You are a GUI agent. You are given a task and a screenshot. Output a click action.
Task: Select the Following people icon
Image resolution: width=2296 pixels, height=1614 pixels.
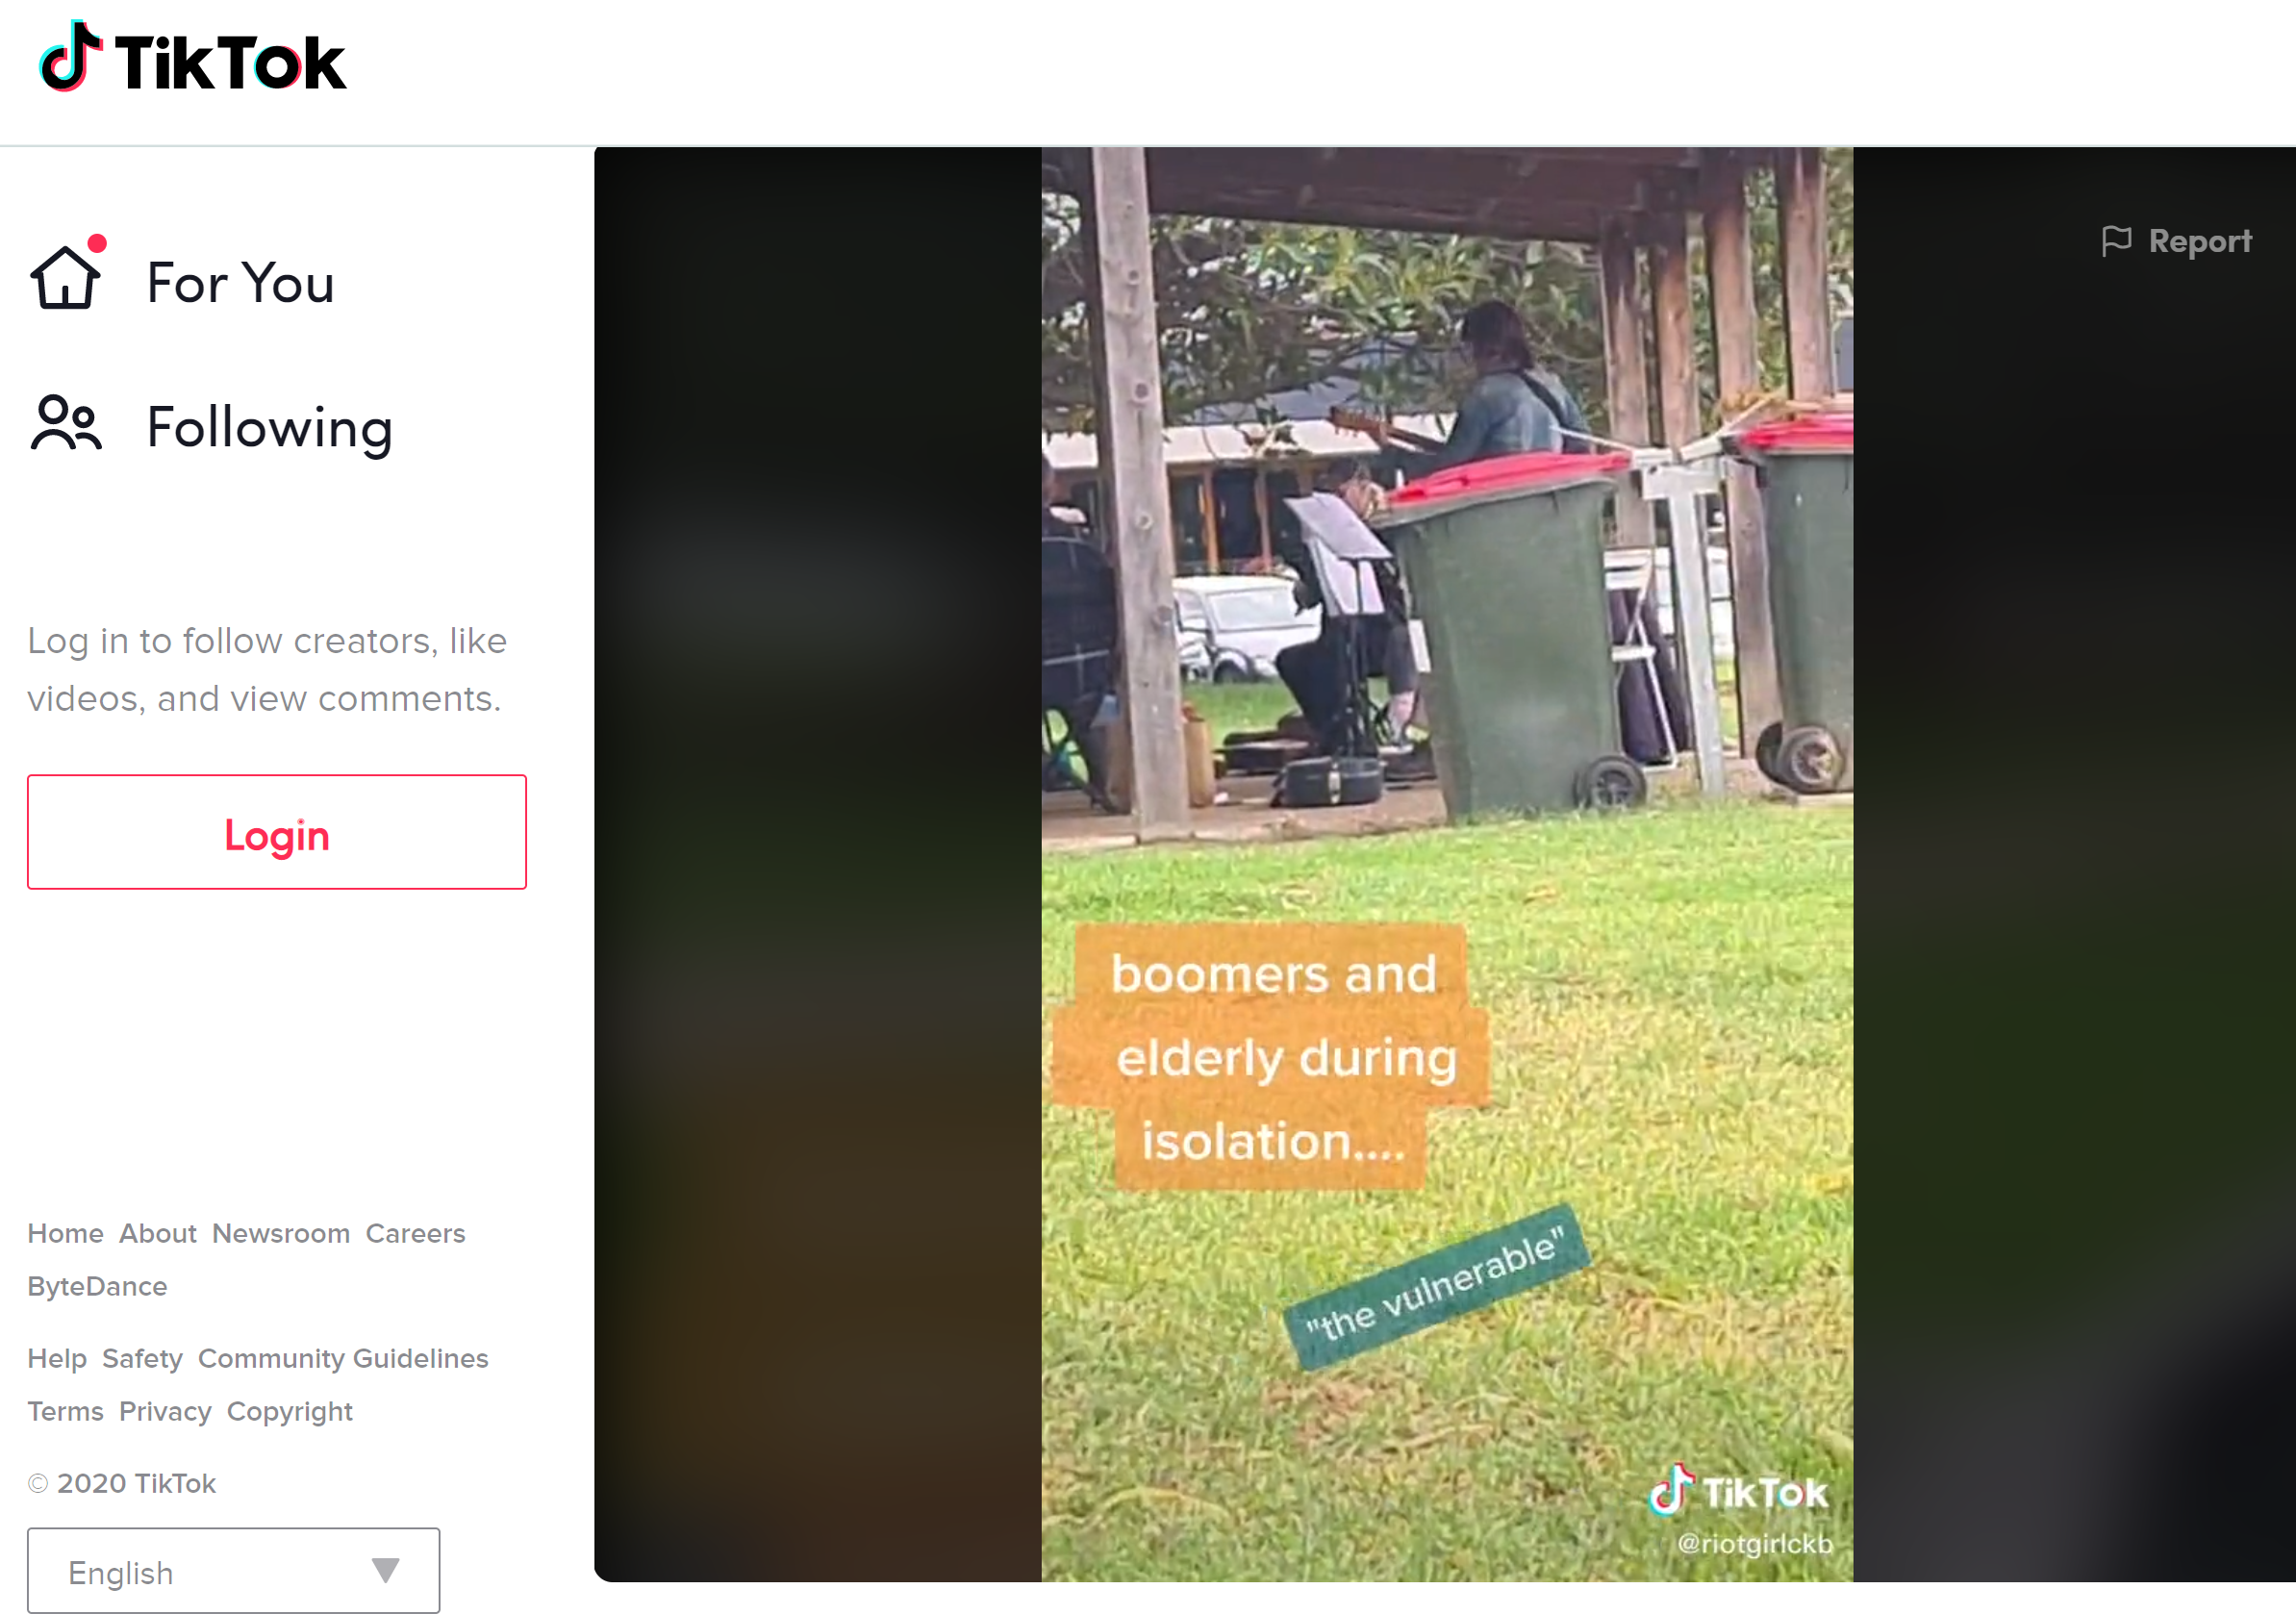click(x=66, y=424)
